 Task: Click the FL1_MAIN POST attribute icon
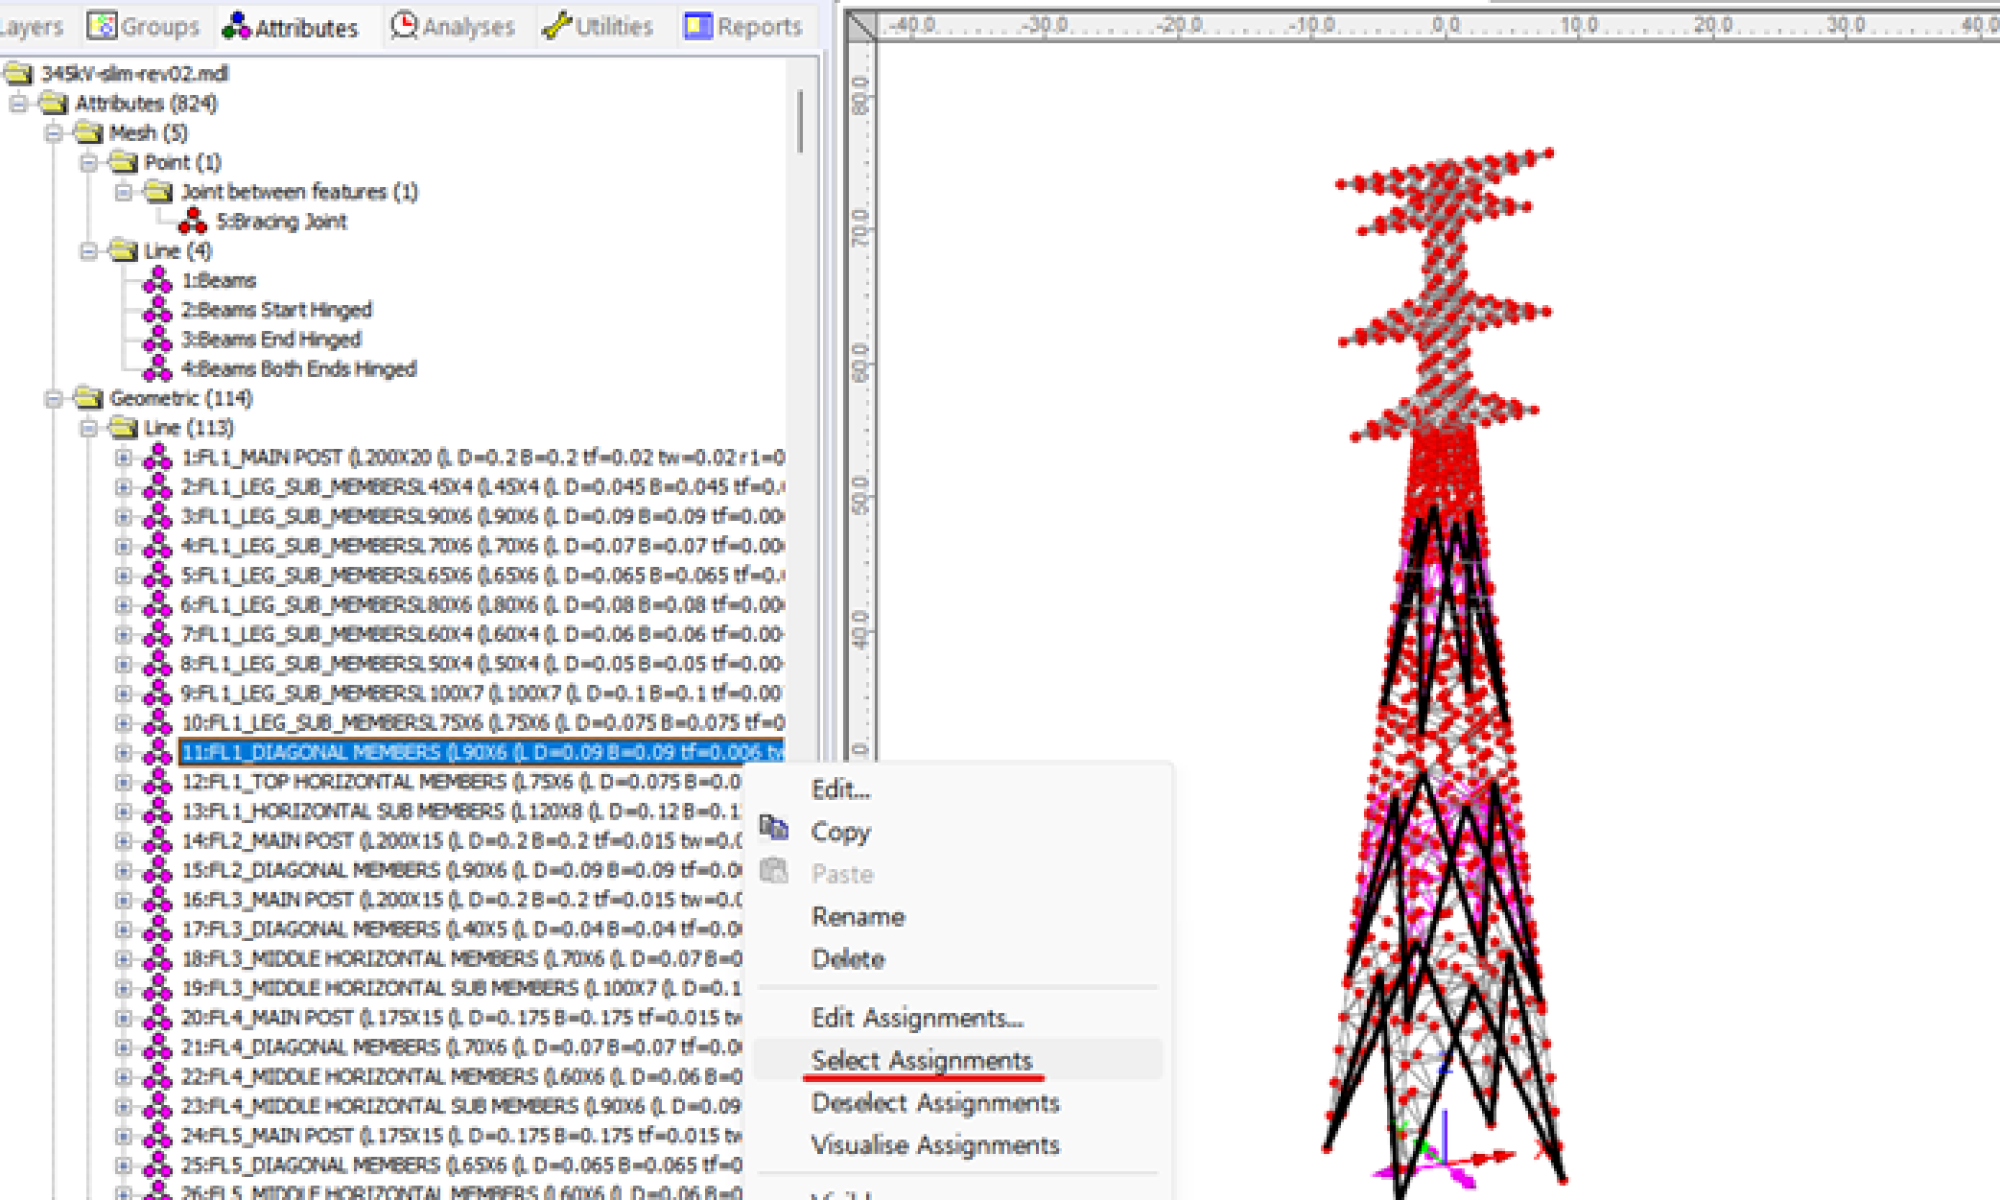click(x=157, y=458)
